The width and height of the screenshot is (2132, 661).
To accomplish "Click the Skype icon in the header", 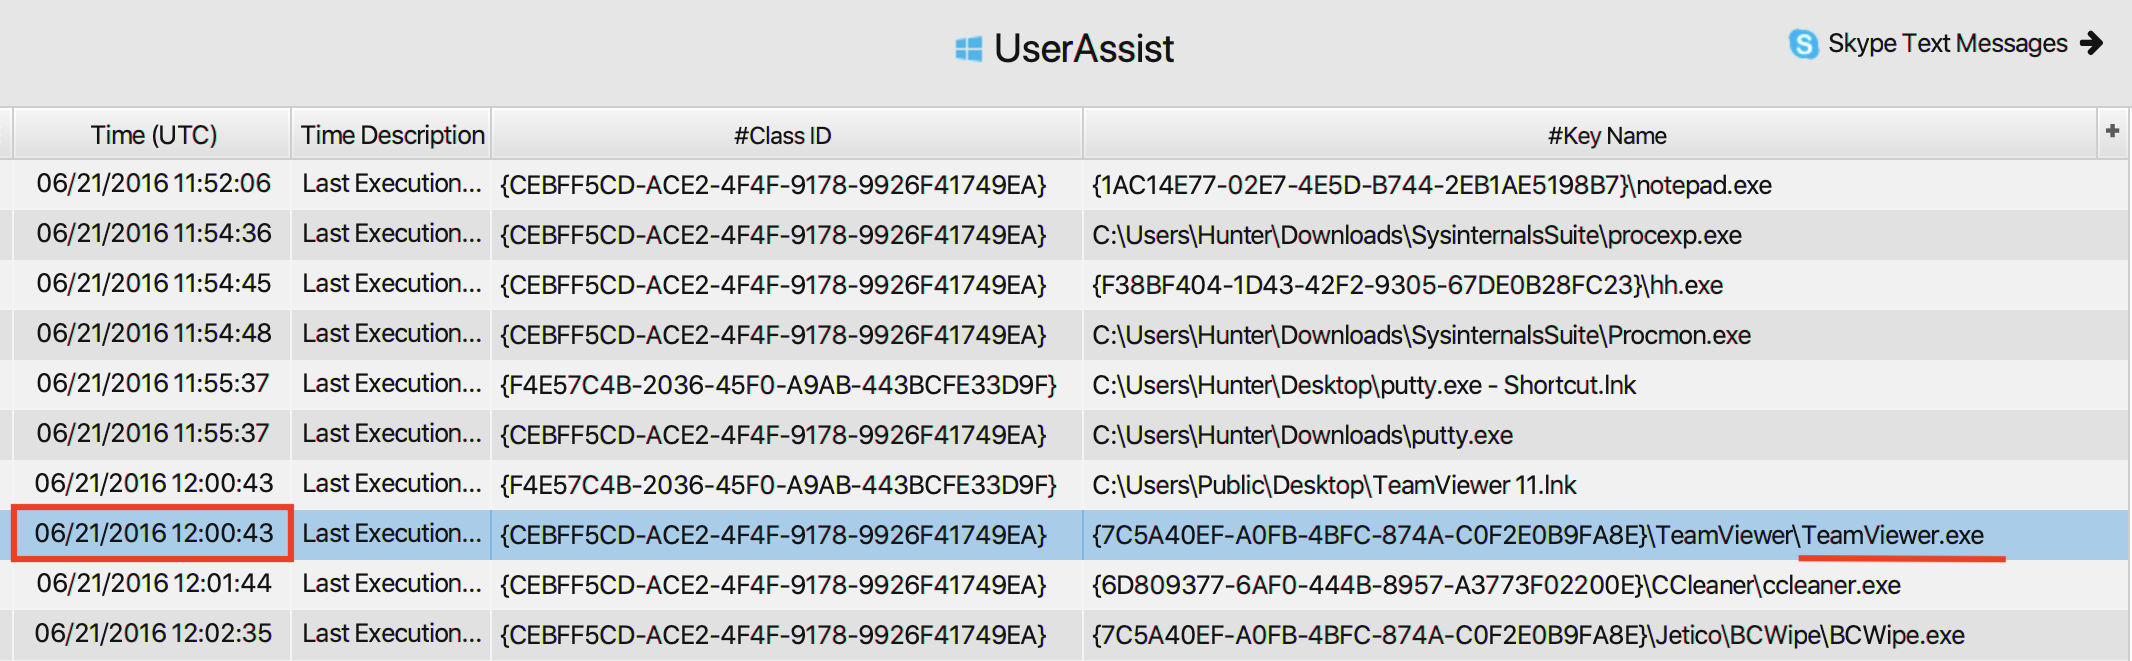I will [x=1803, y=44].
